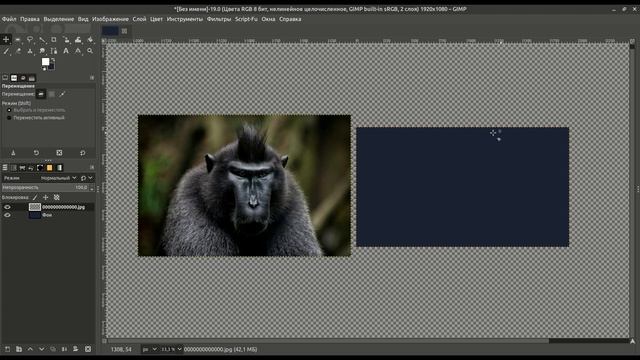
Task: Switch to the Images tab icon
Action: click(x=32, y=78)
